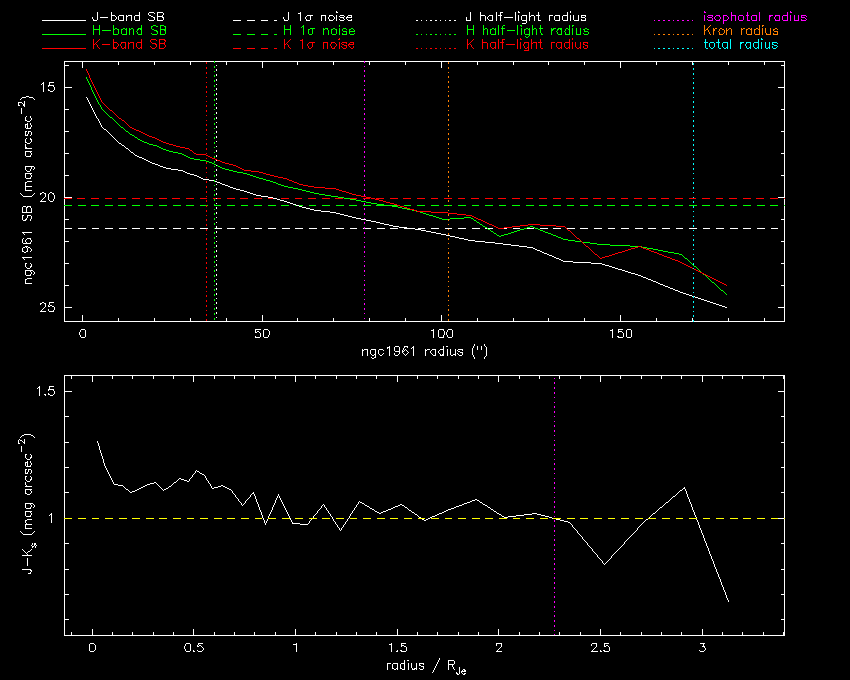
Task: Click the J 1σ noise legend entry
Action: tap(320, 19)
